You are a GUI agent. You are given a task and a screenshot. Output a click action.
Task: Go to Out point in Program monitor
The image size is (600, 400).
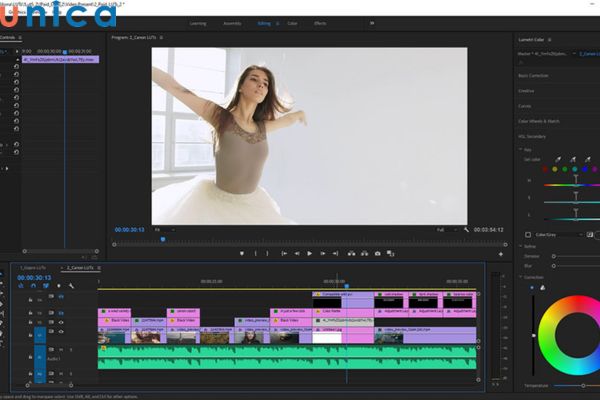coord(335,253)
